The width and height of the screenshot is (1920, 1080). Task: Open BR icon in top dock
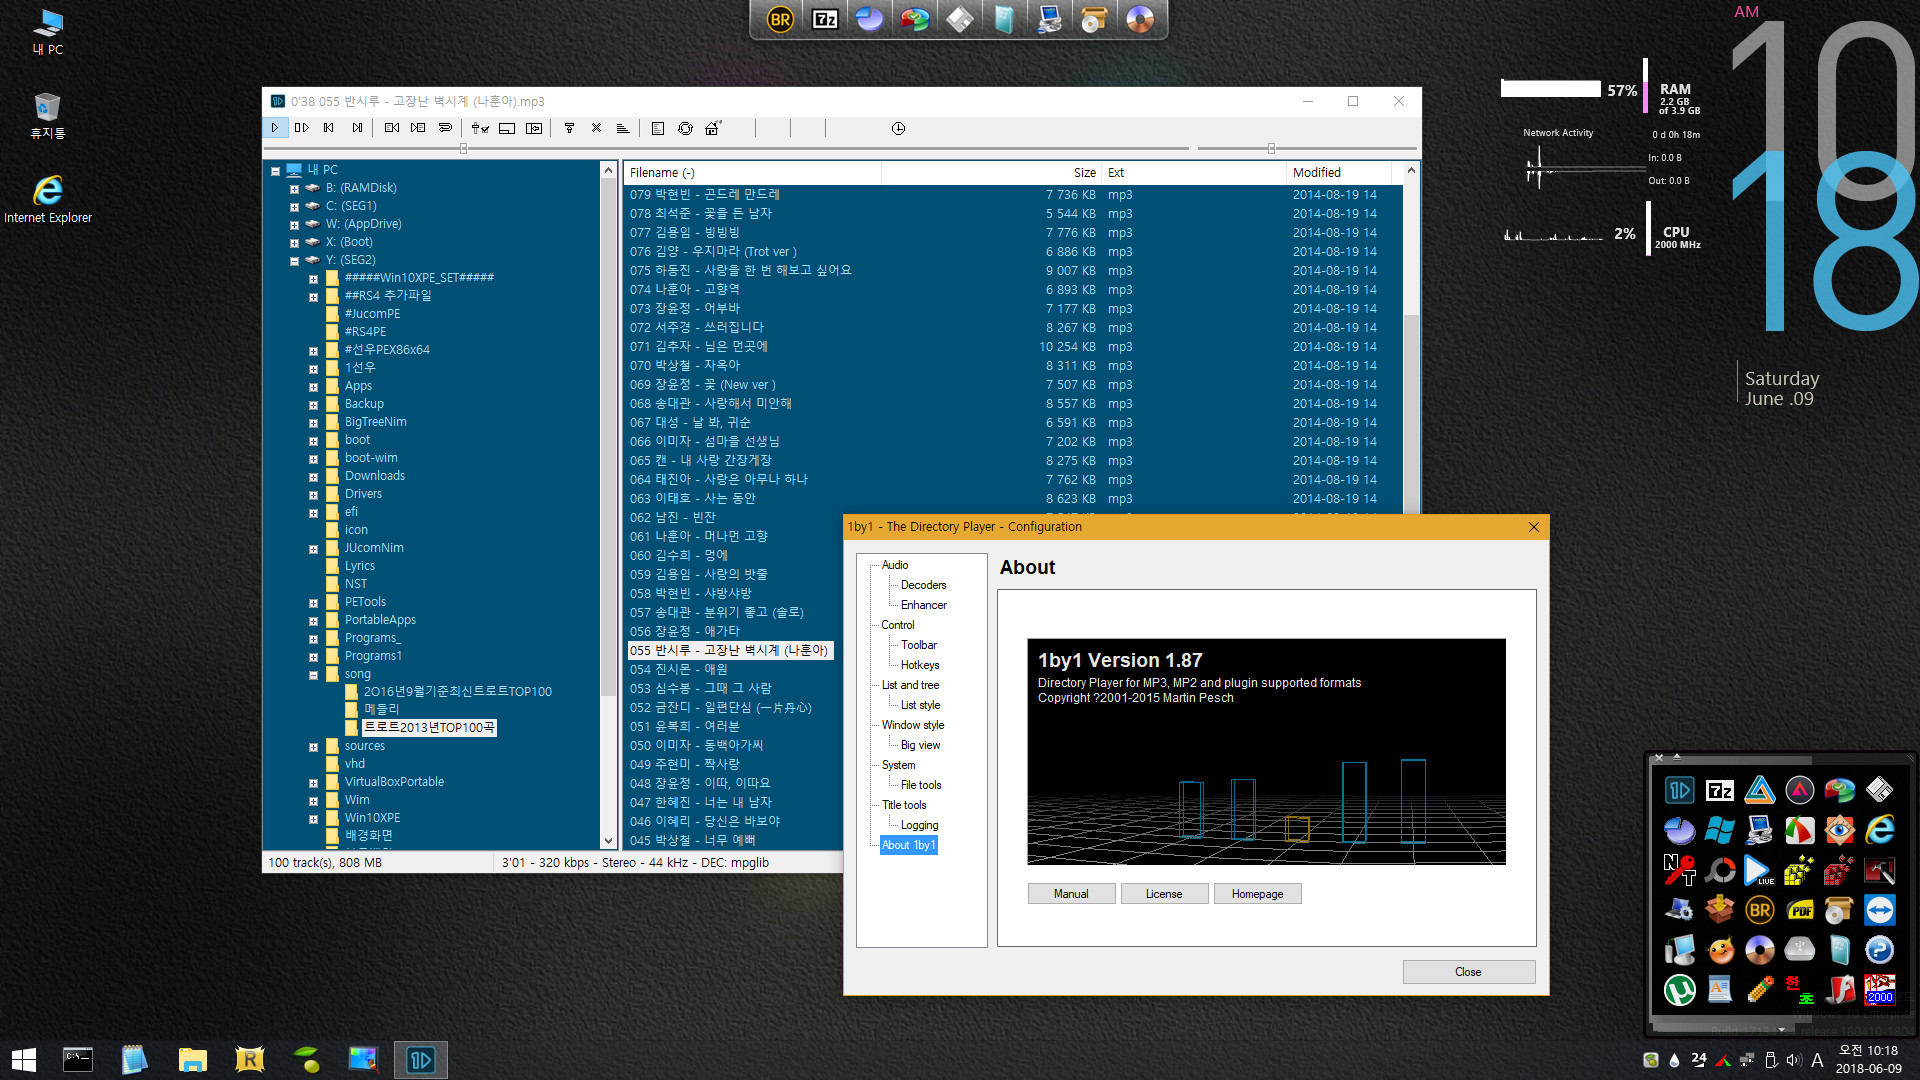[x=780, y=19]
